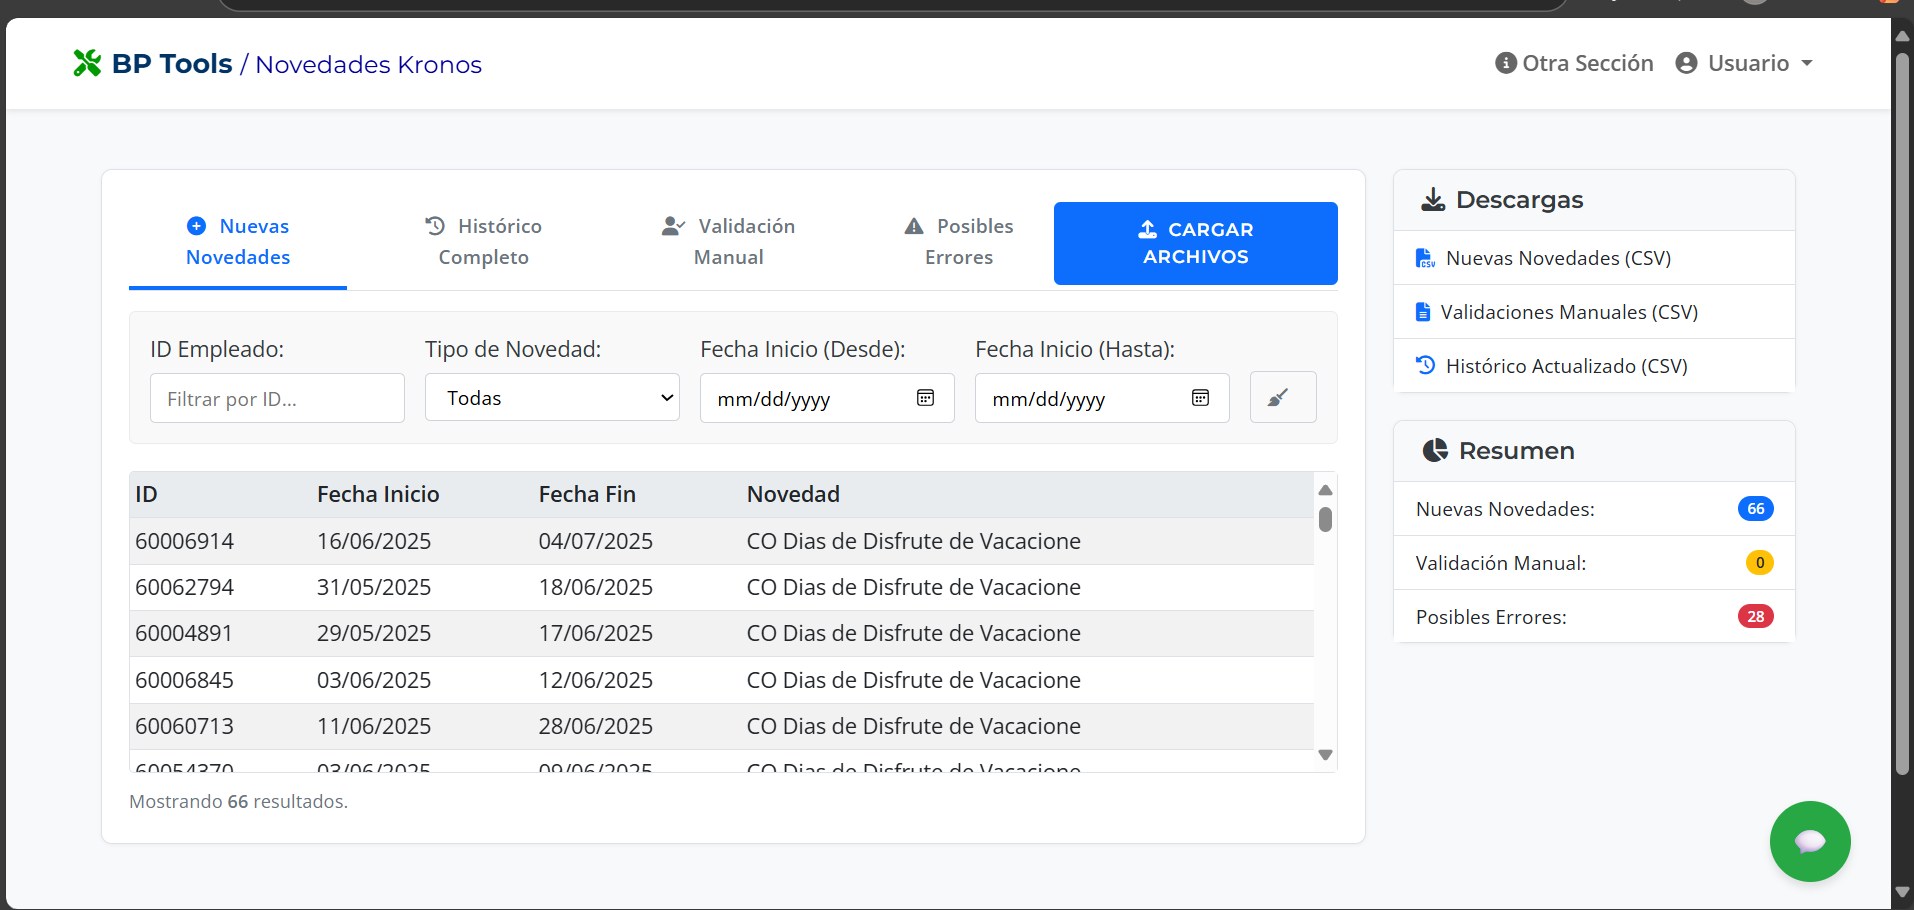Screen dimensions: 1914x910
Task: Open the calendar icon for Fecha Inicio (Hasta)
Action: coord(1200,397)
